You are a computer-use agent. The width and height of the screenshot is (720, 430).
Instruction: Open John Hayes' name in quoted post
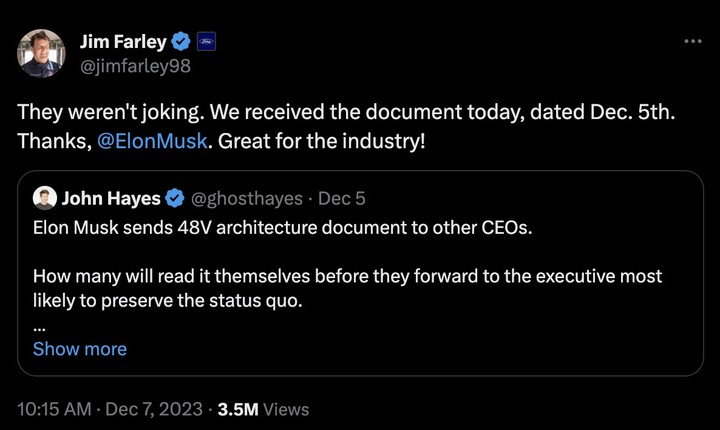click(x=111, y=197)
